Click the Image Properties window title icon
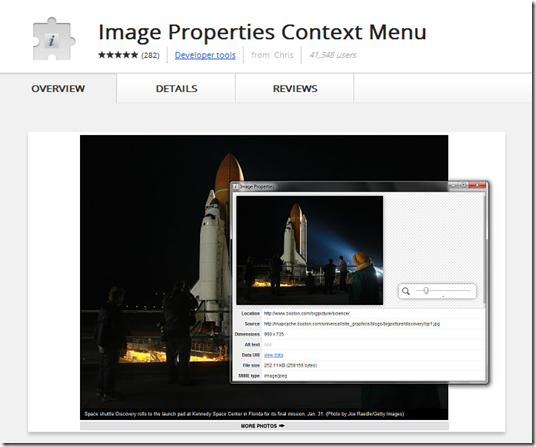 [236, 187]
